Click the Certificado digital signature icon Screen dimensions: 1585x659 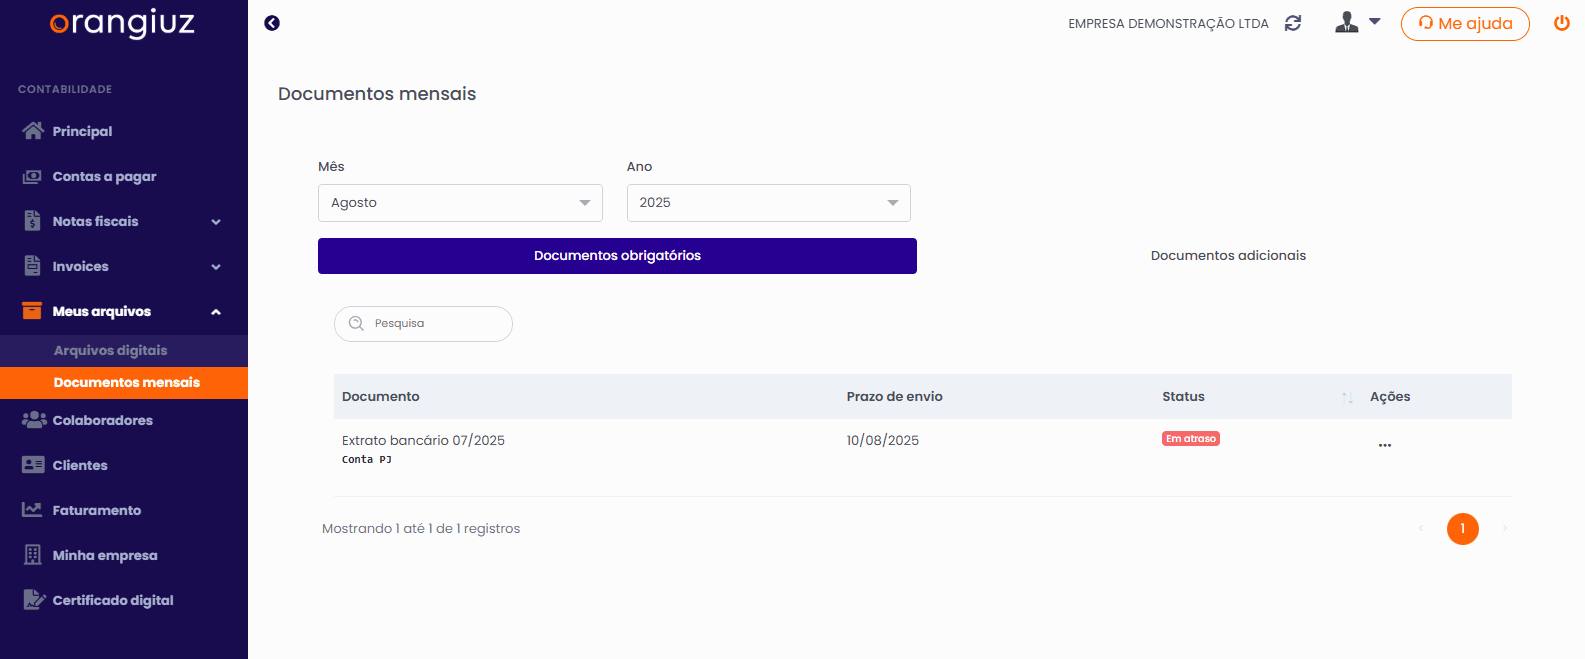(x=34, y=600)
